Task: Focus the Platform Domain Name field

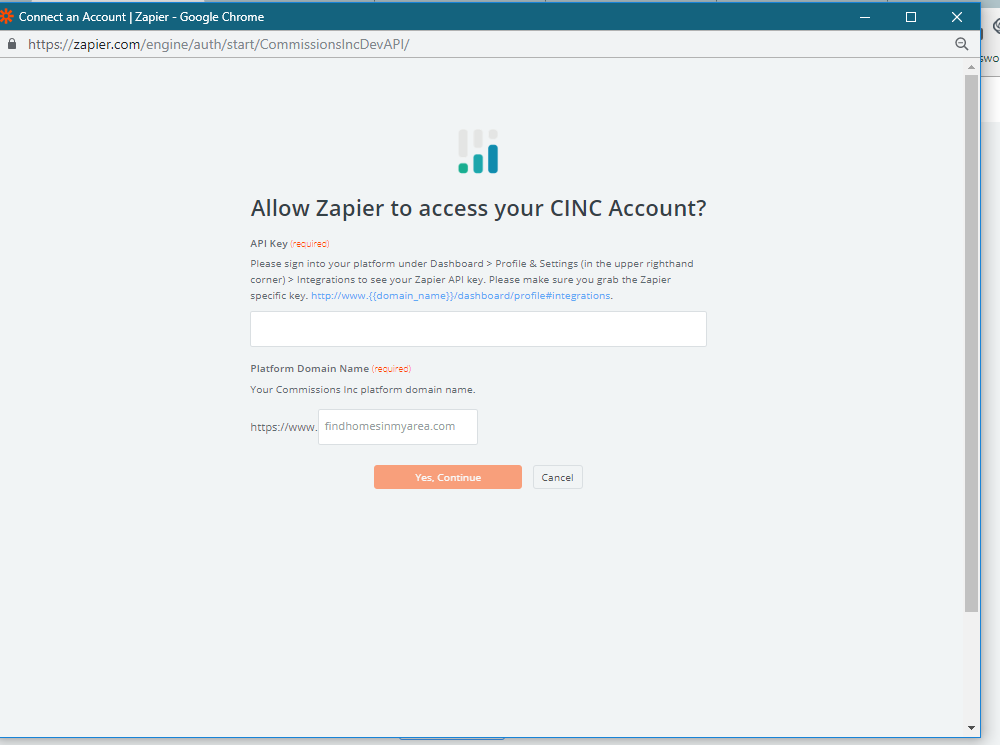Action: (x=398, y=427)
